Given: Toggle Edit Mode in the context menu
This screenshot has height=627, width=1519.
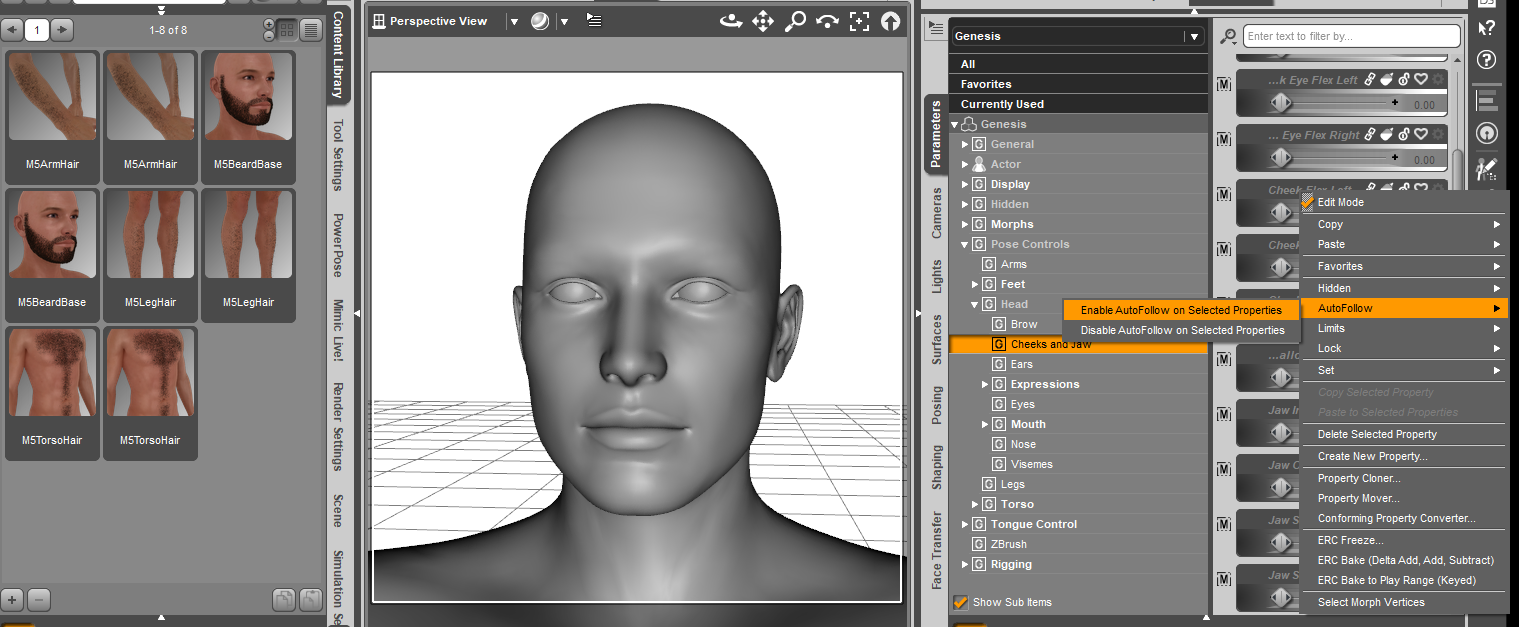Looking at the screenshot, I should tap(1340, 202).
